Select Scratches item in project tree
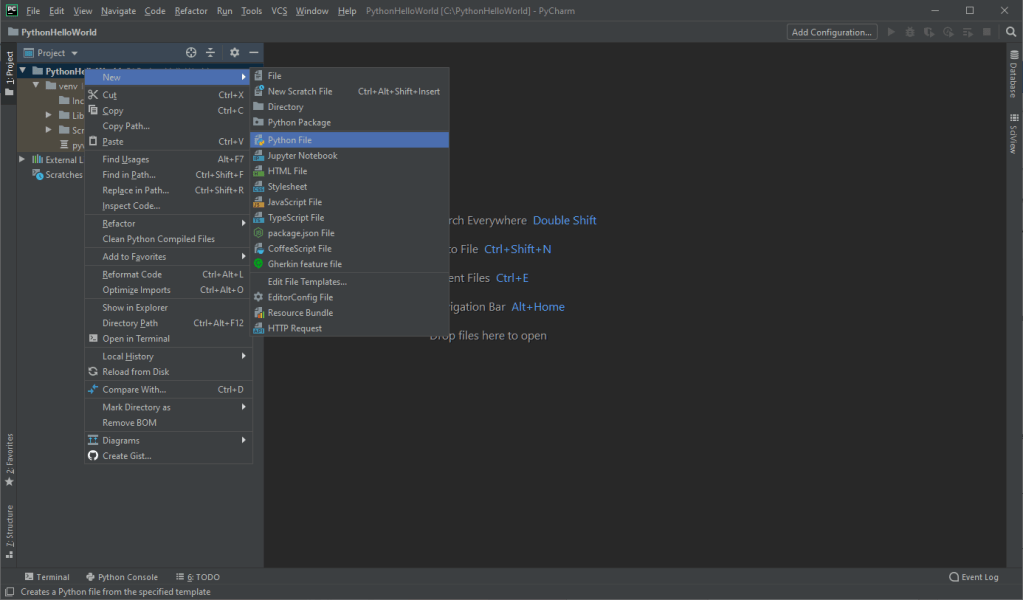The width and height of the screenshot is (1023, 600). click(x=62, y=175)
